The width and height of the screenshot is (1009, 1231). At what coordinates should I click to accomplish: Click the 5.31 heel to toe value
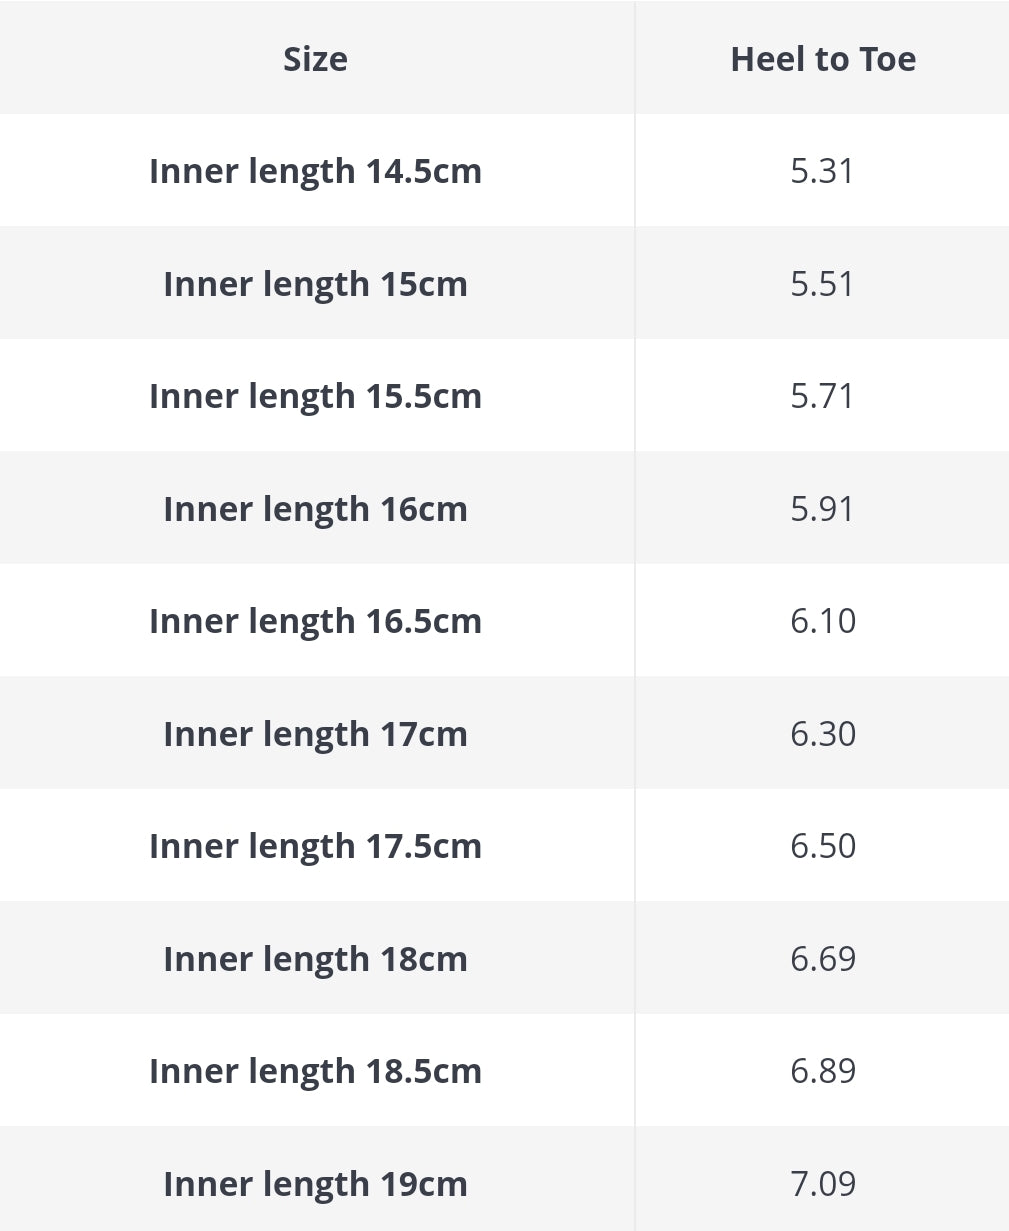823,171
